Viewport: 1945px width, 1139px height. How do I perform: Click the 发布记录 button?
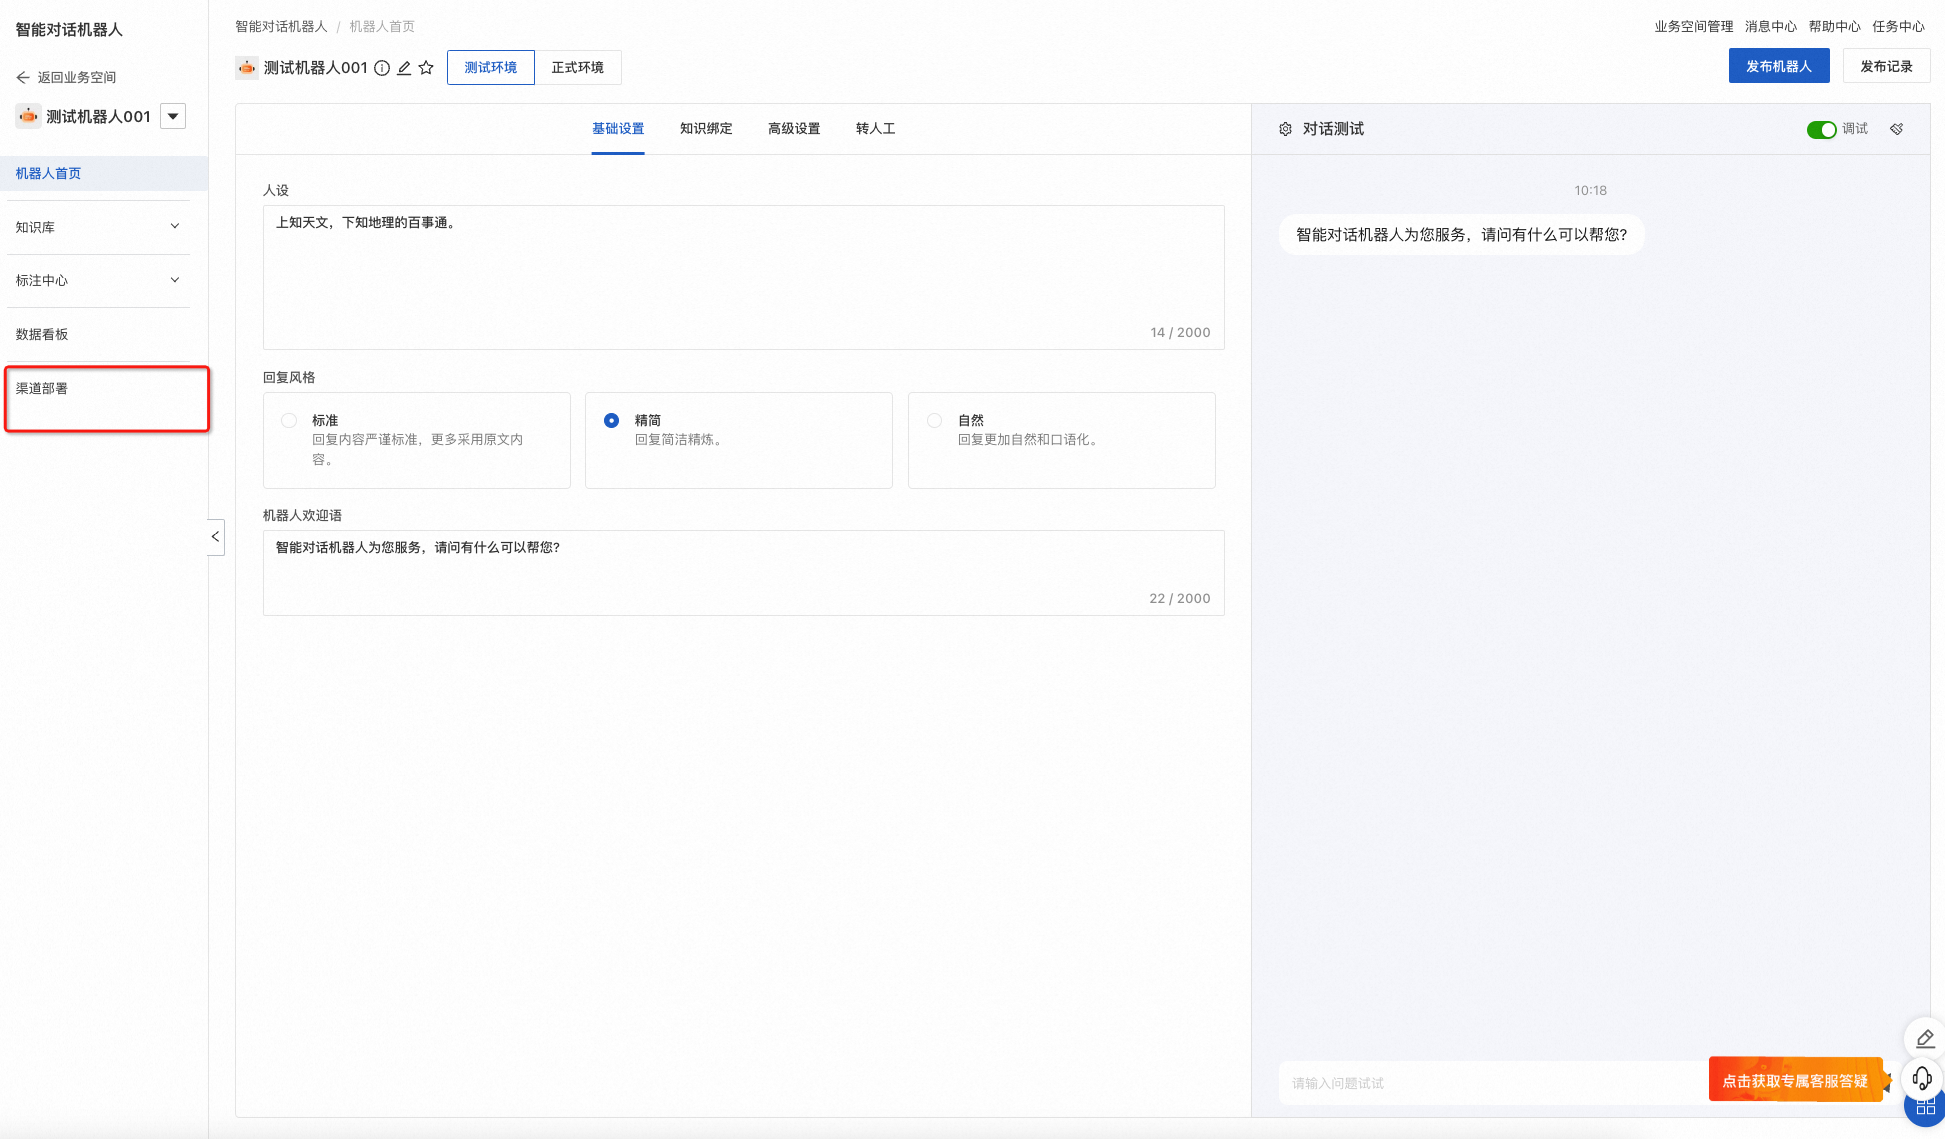click(1886, 66)
